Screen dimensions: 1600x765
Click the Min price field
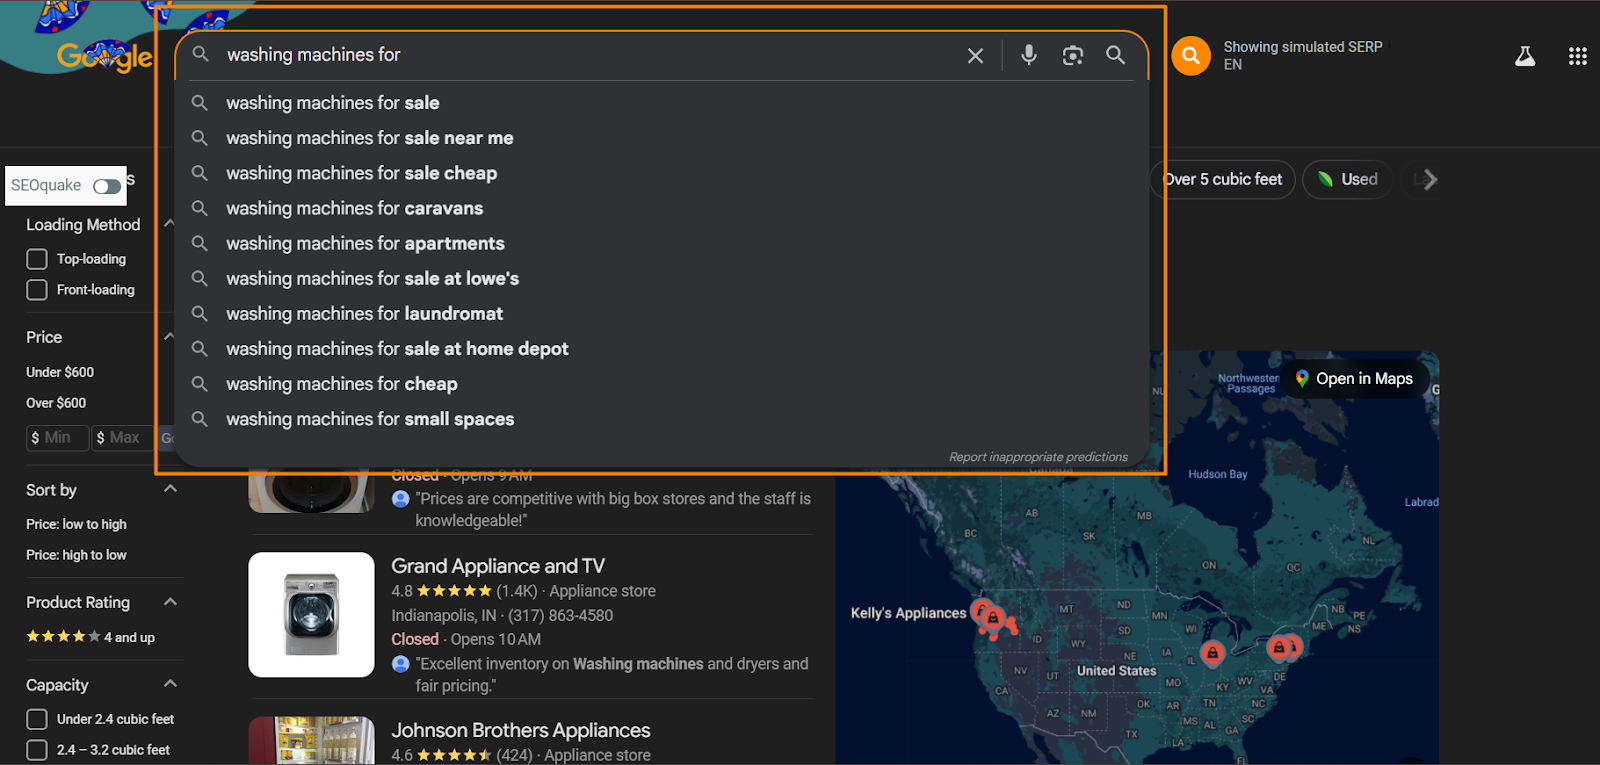[58, 438]
